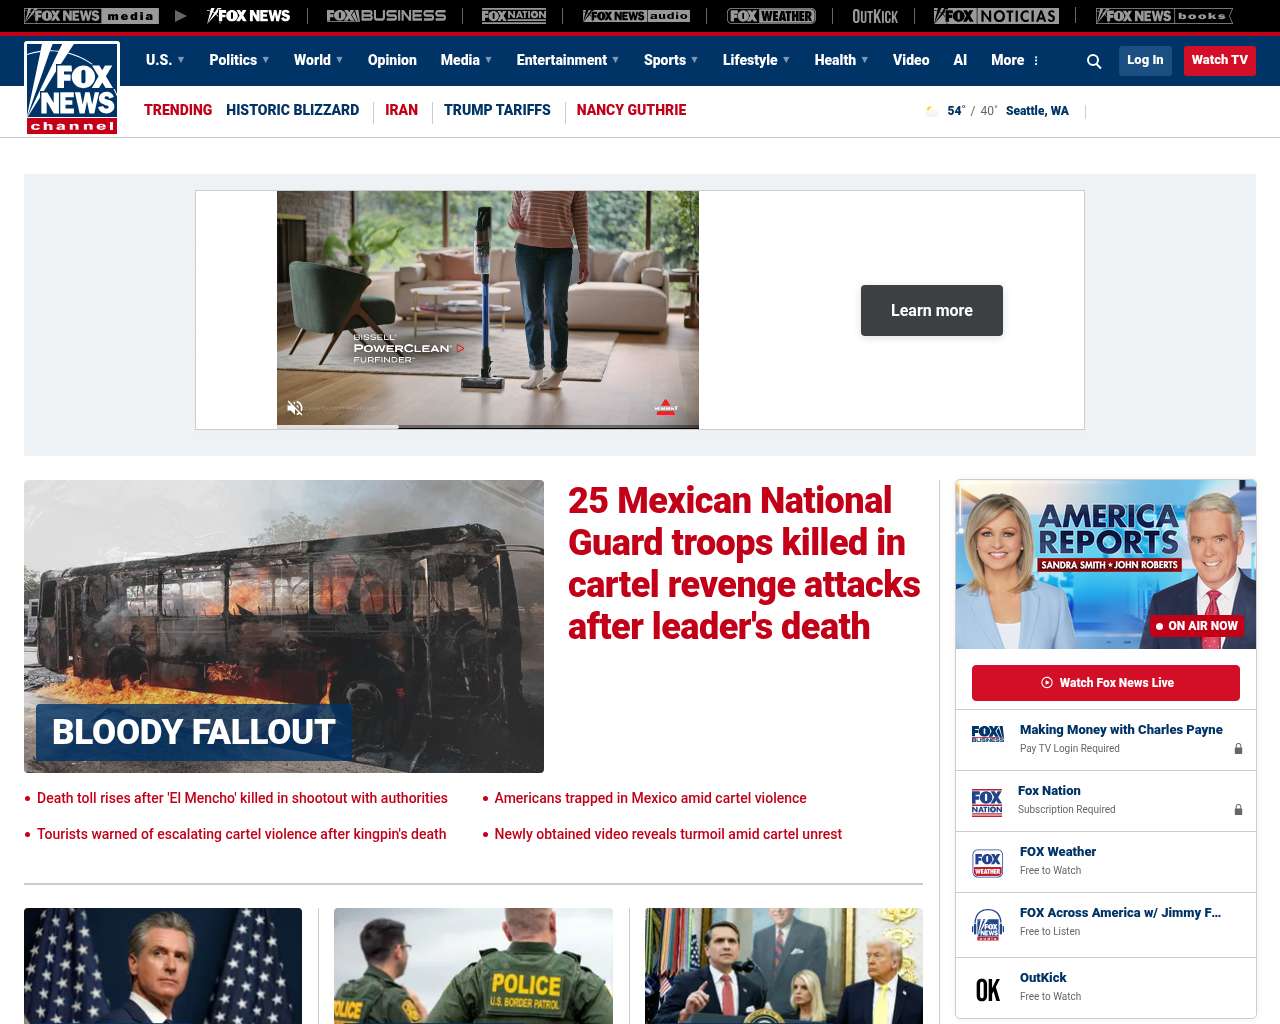Select trending topic Iran
The width and height of the screenshot is (1280, 1024).
401,110
